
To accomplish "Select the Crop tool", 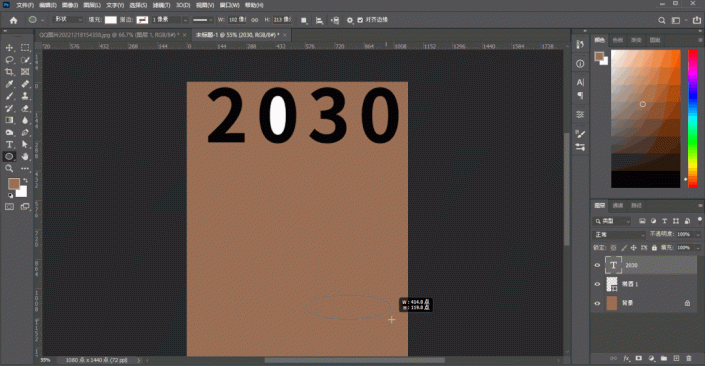I will [x=9, y=72].
